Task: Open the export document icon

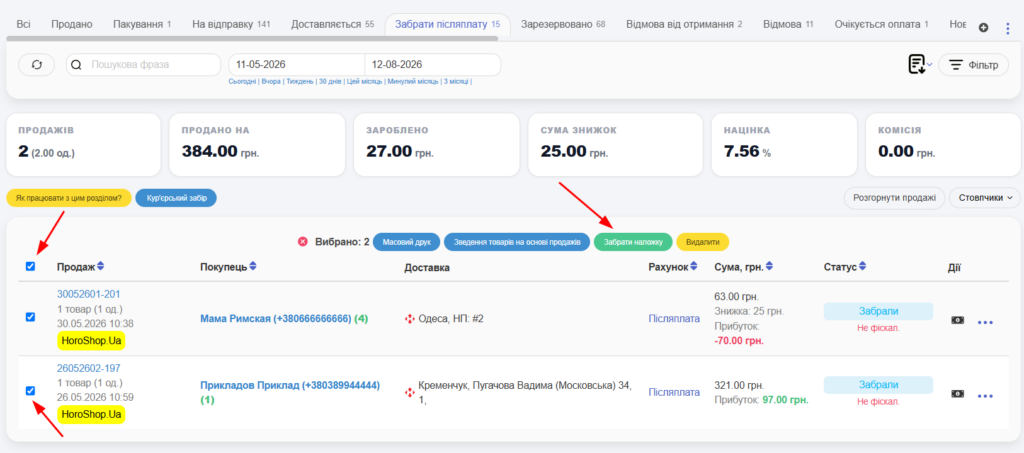Action: (917, 65)
